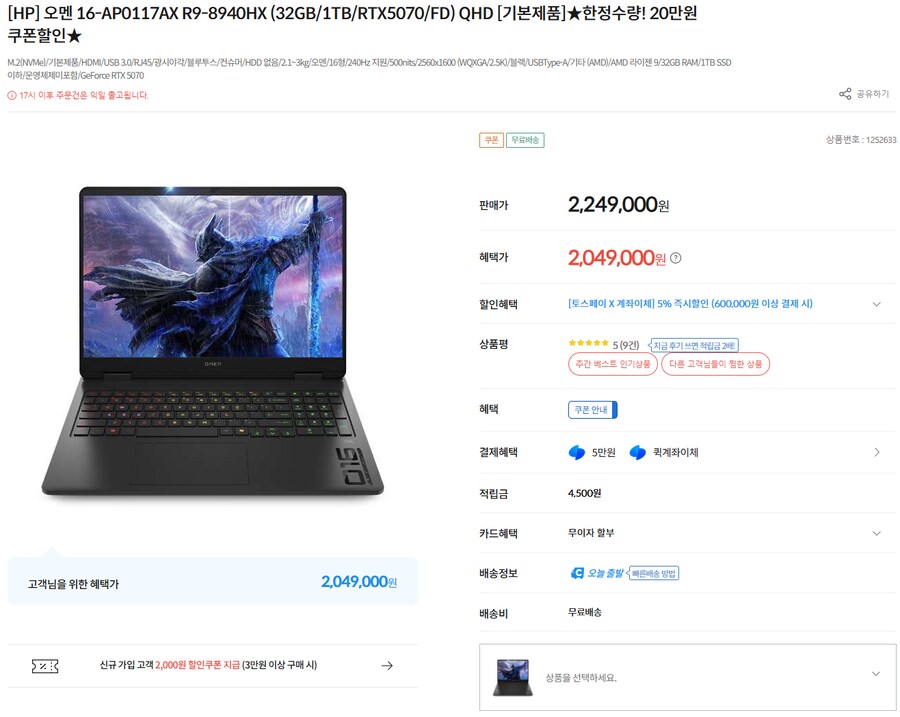Click the arrow next to new member coupon
The image size is (900, 717).
click(x=387, y=665)
